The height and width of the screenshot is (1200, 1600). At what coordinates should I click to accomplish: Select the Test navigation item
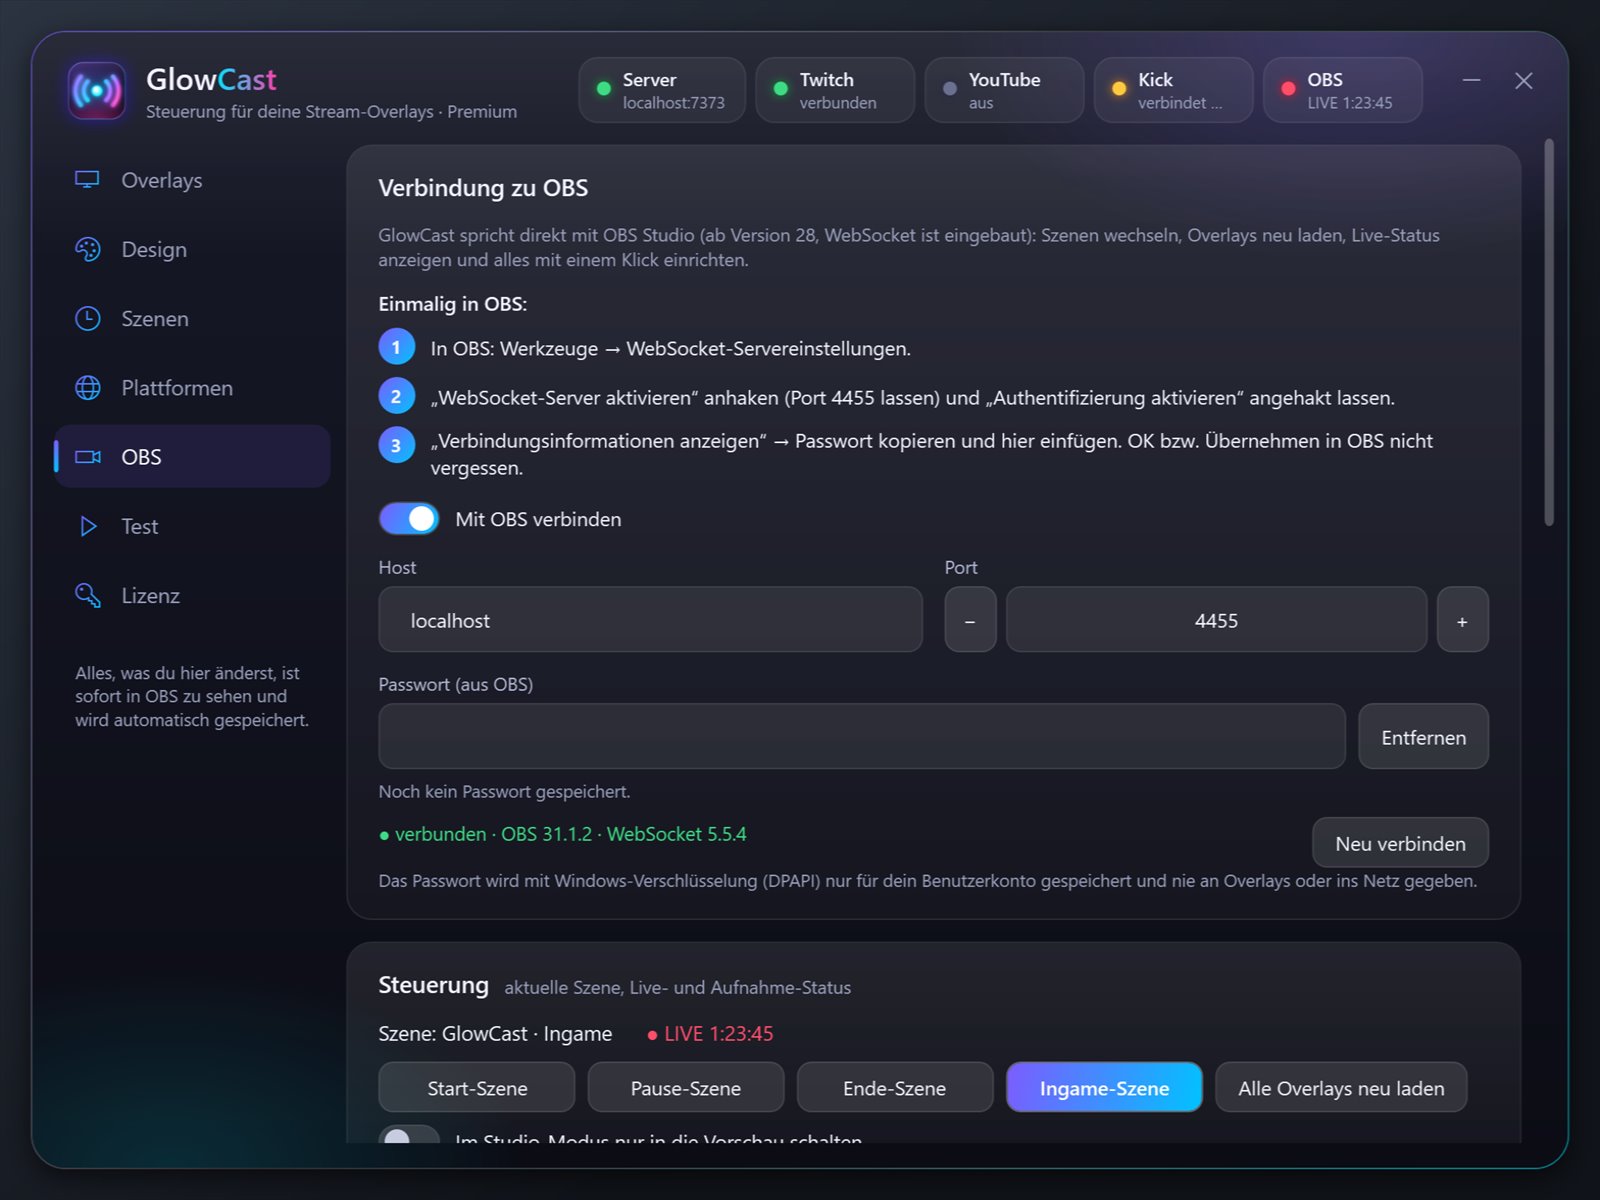tap(192, 526)
